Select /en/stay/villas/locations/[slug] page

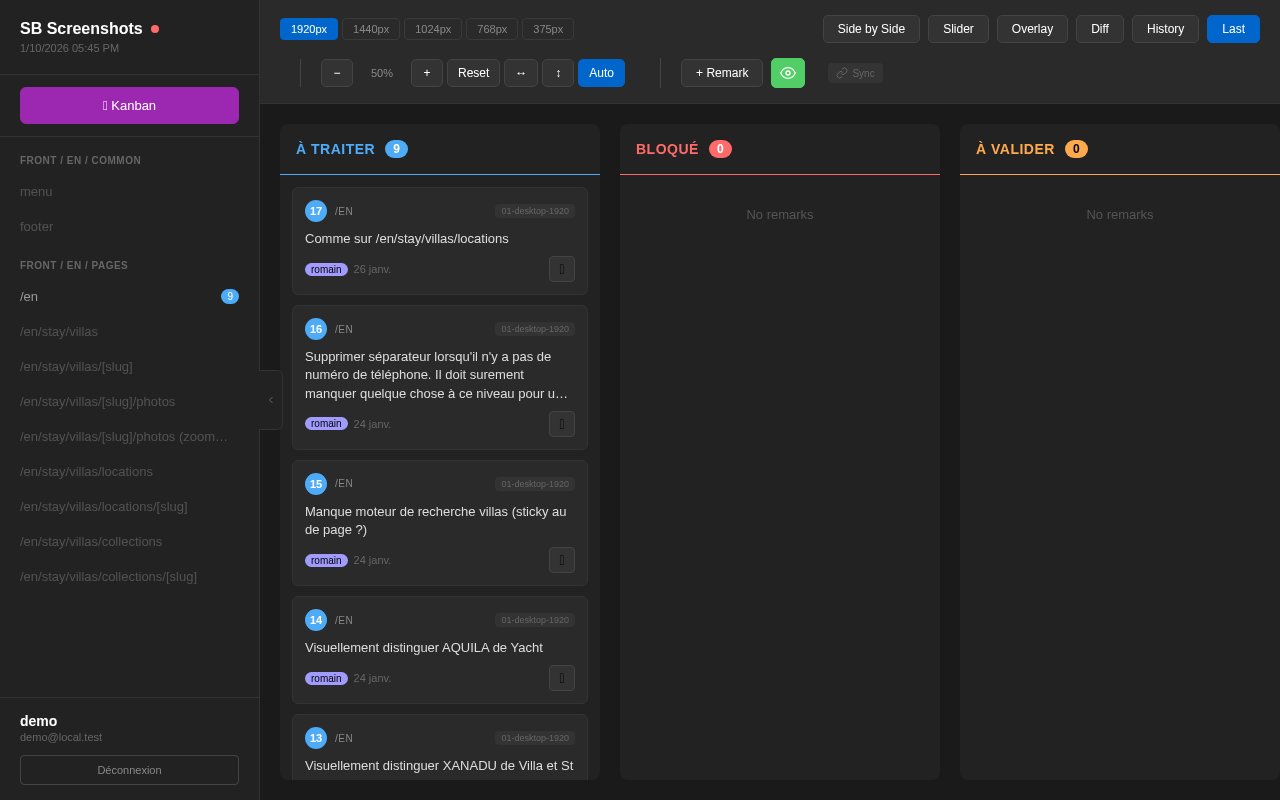pos(129,506)
